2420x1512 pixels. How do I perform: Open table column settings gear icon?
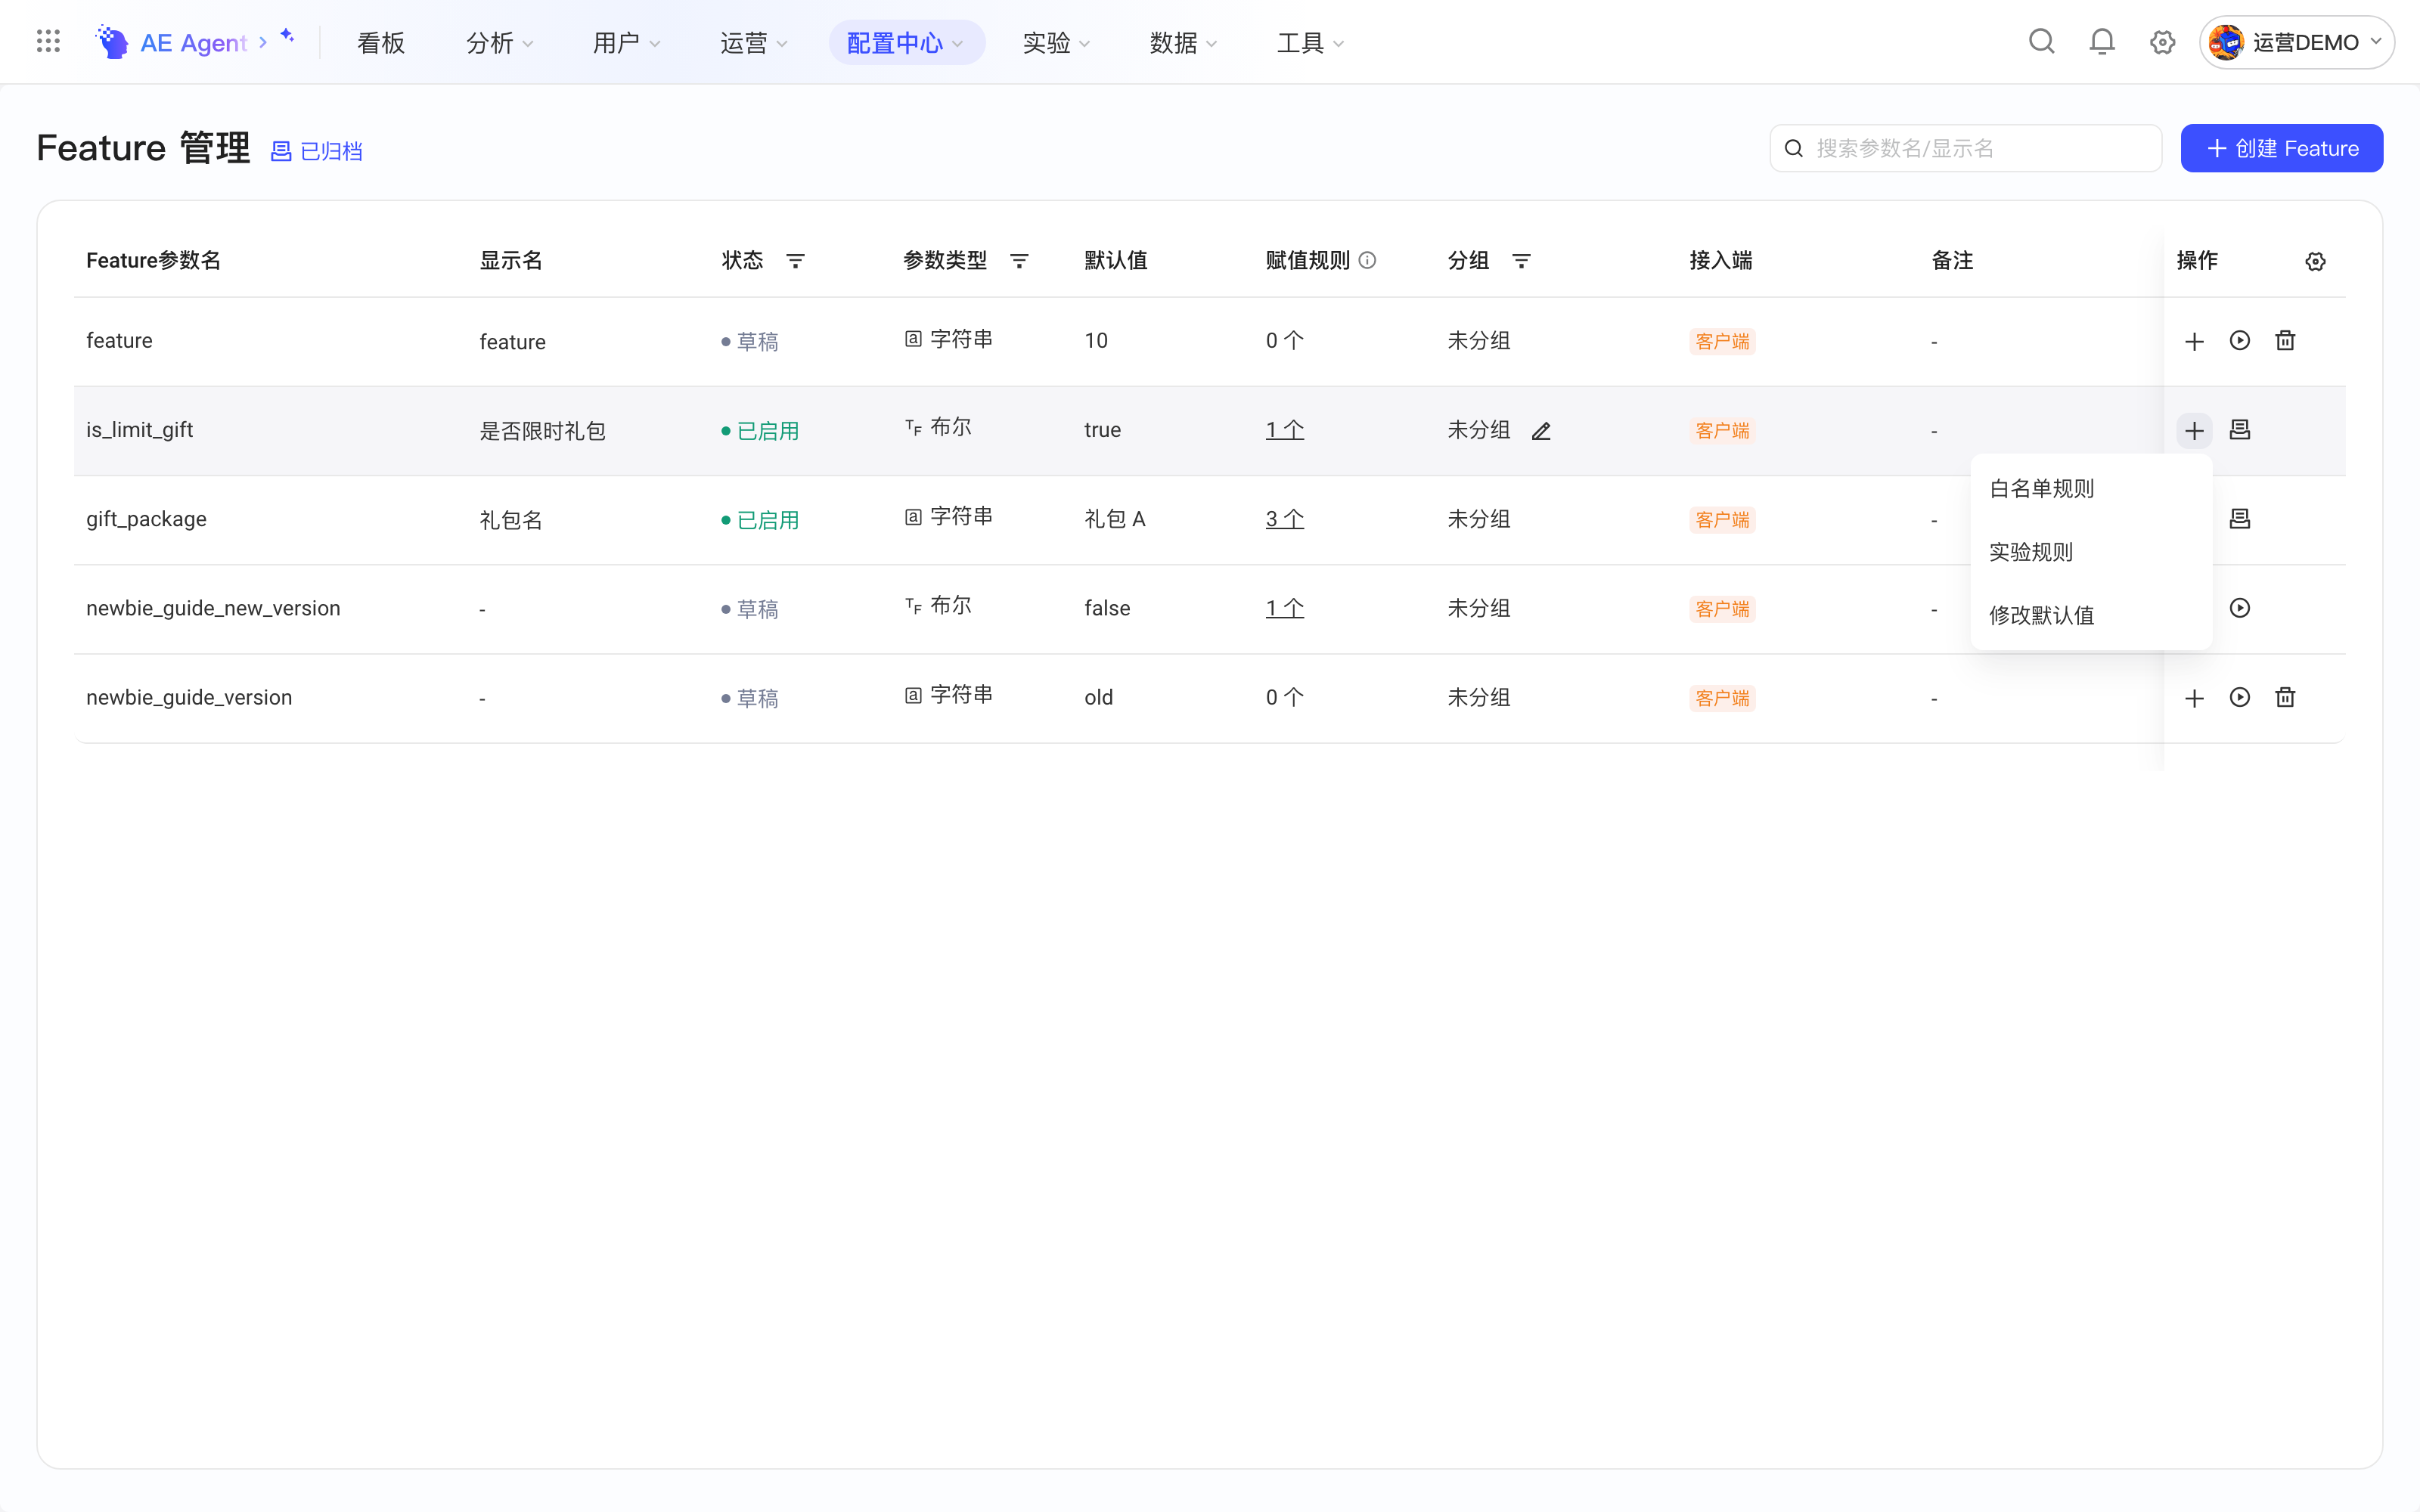coord(2315,261)
